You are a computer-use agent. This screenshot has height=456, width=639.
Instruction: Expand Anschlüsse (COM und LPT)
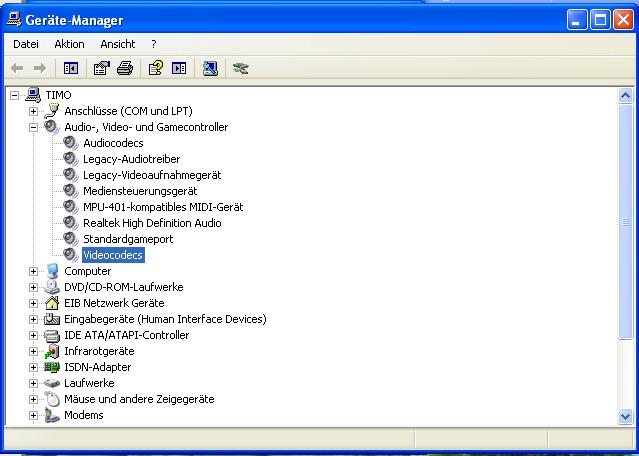33,111
